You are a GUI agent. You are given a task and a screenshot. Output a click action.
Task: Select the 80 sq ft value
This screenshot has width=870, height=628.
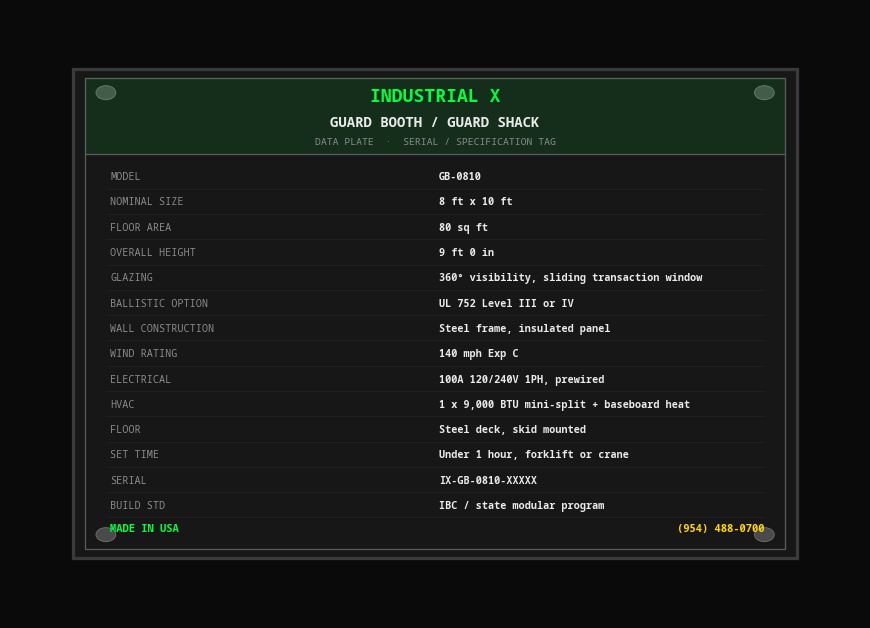(463, 227)
